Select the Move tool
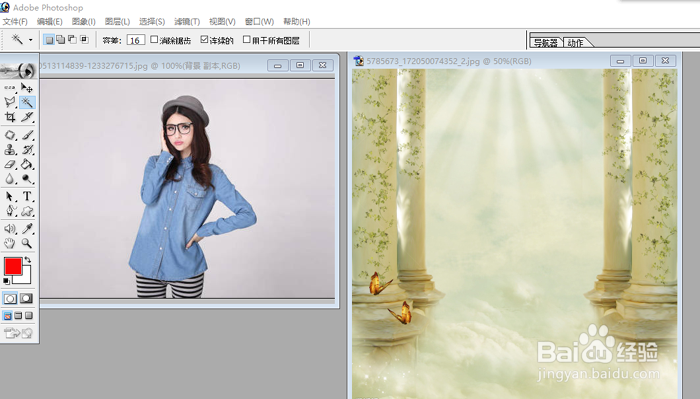The height and width of the screenshot is (399, 700). pyautogui.click(x=27, y=87)
